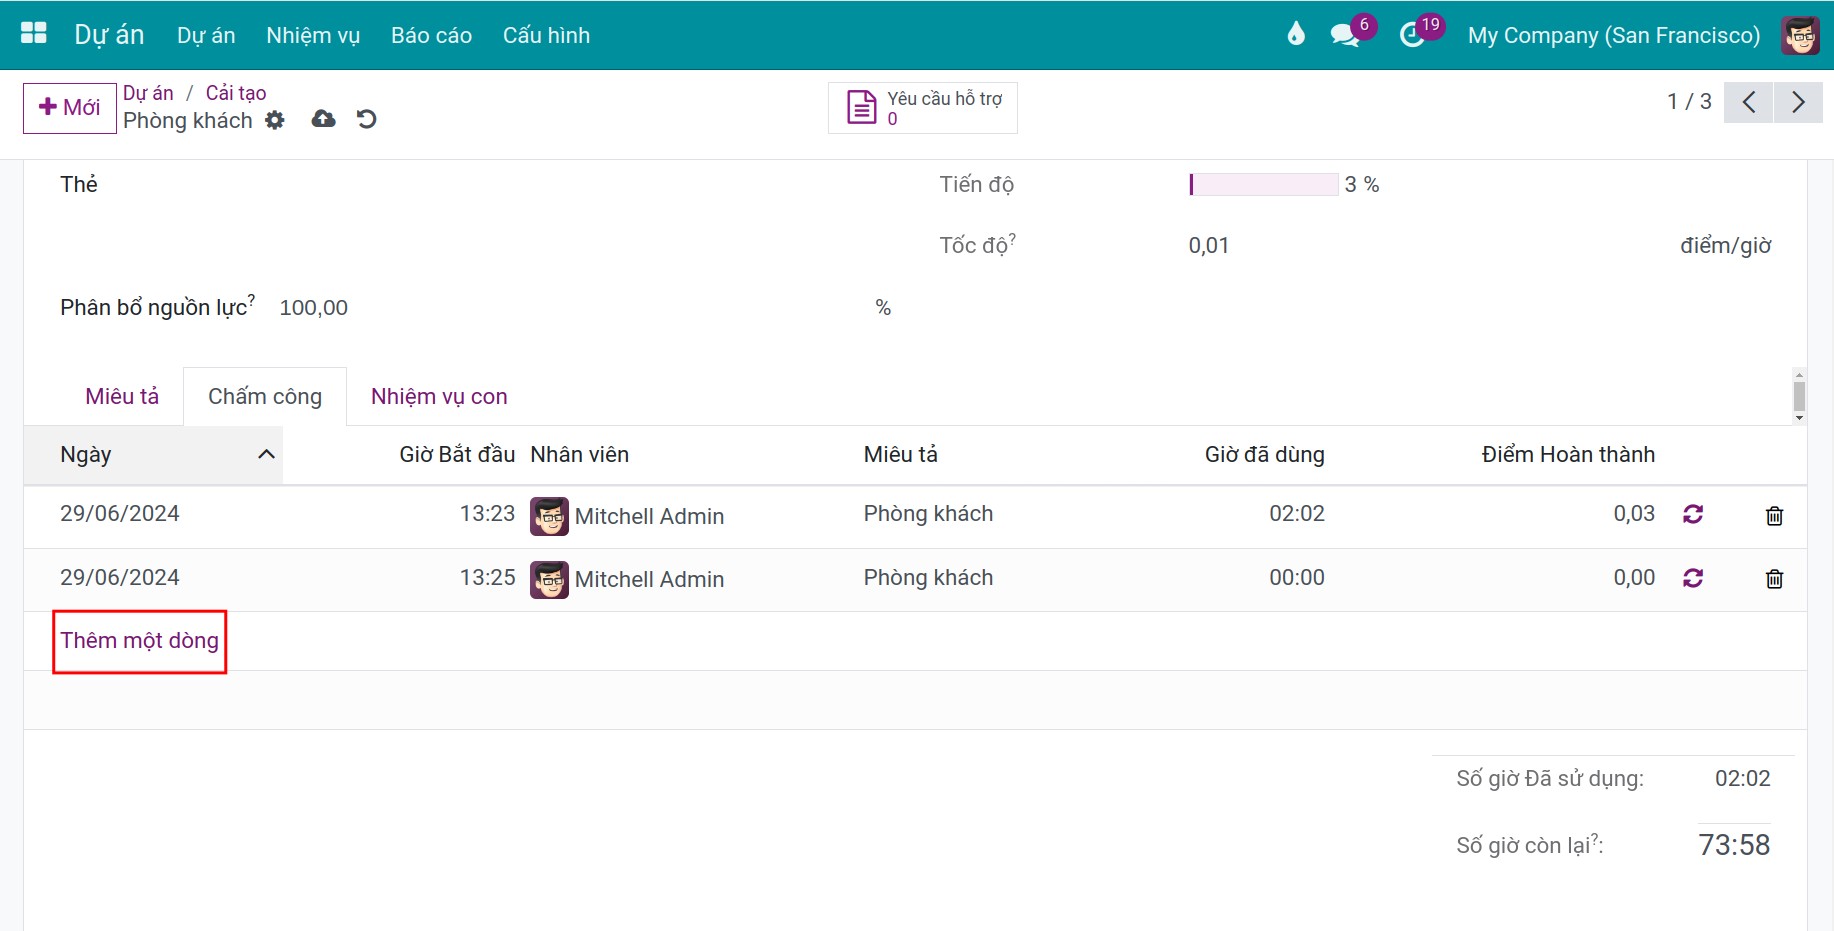Switch to the Chấm công tab
1834x931 pixels.
pos(265,396)
